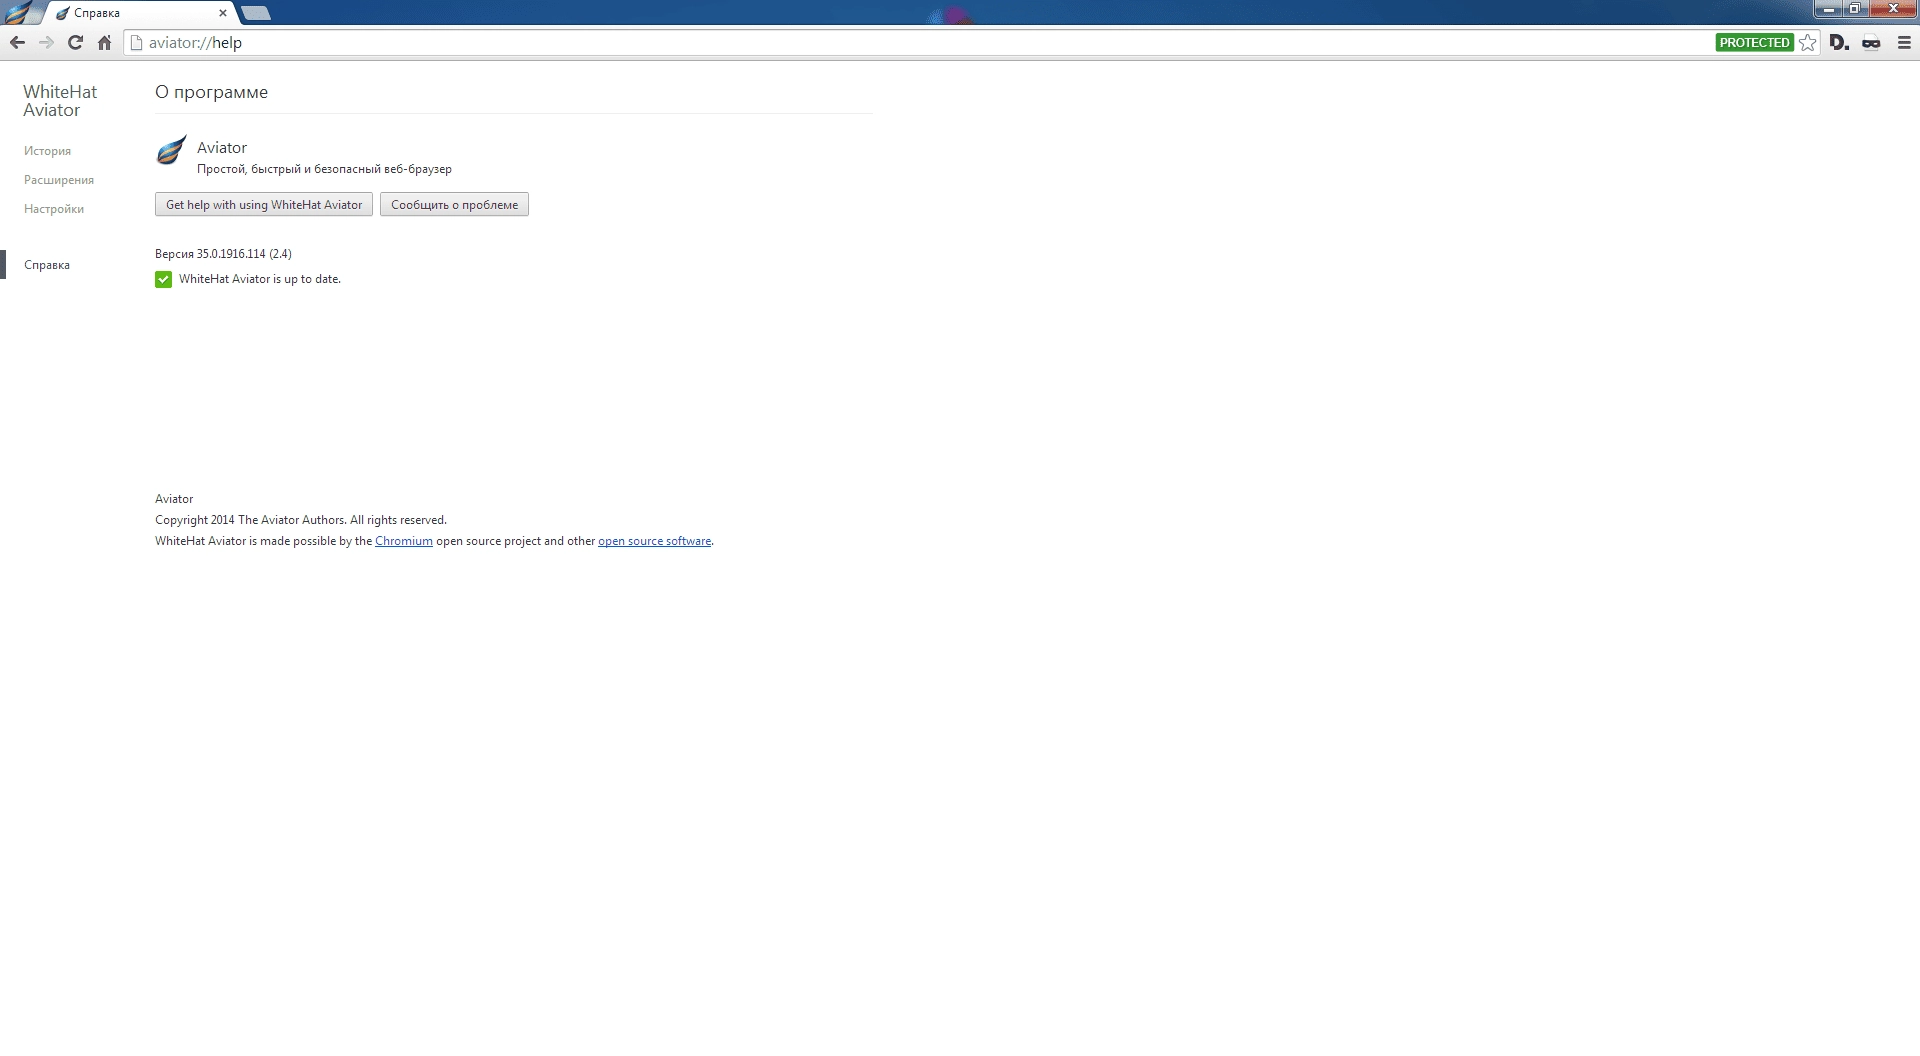
Task: Restore down the browser window
Action: [1855, 9]
